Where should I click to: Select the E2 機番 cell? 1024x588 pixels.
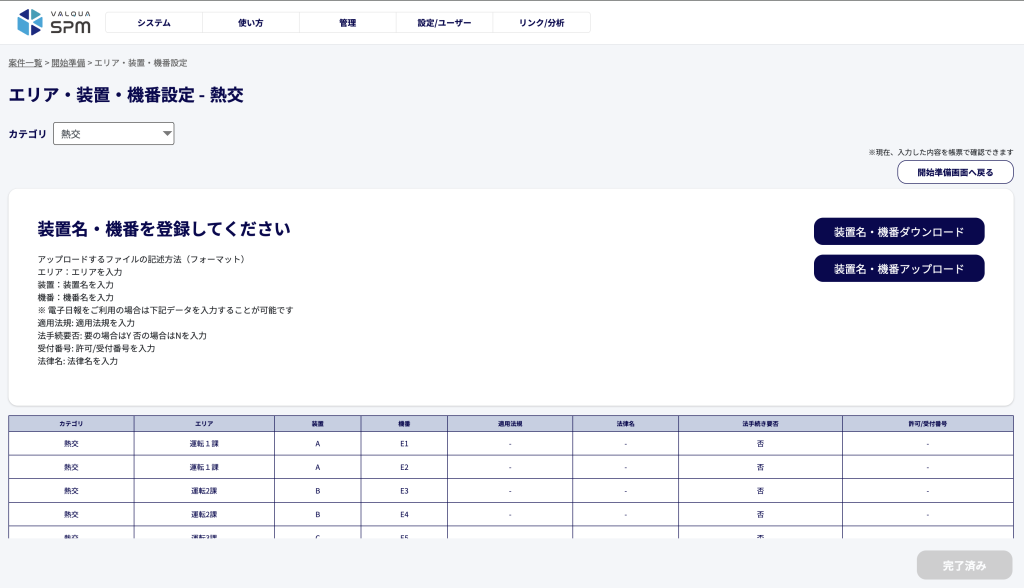pyautogui.click(x=404, y=467)
